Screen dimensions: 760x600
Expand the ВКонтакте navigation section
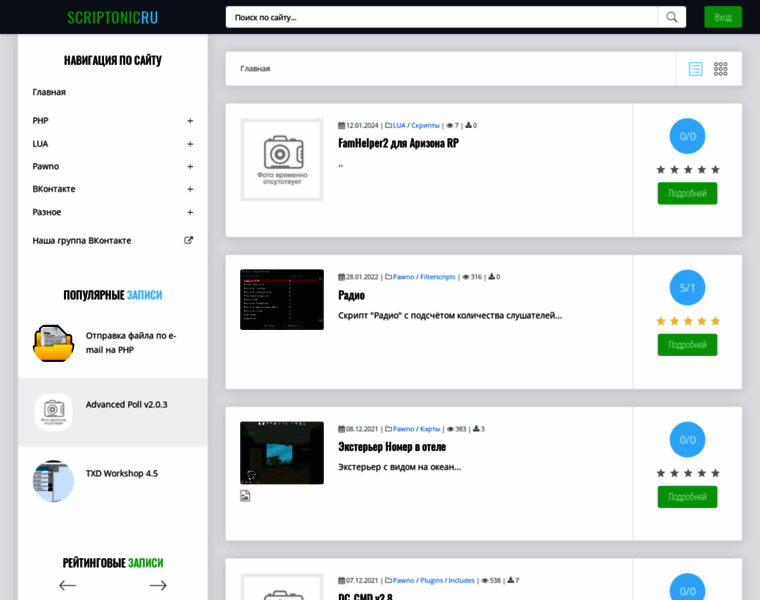coord(190,189)
